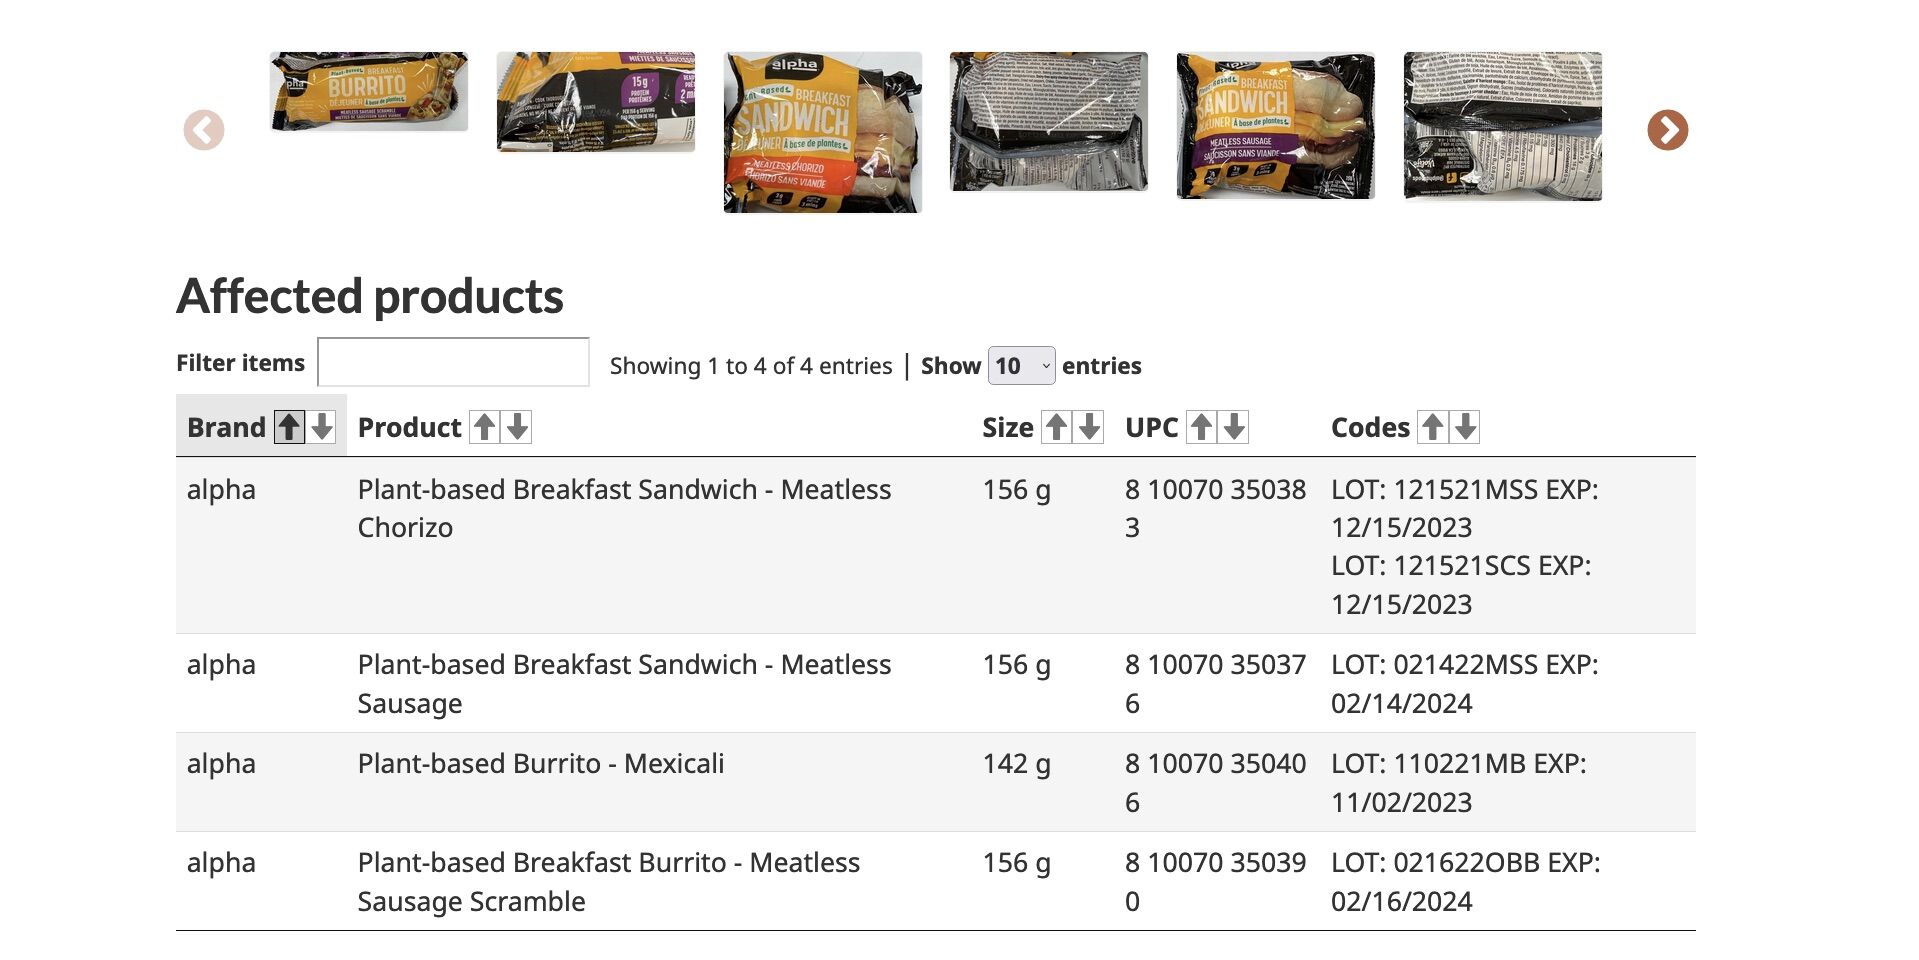Sort UPC column descending
Screen dimensions: 1919x960
[x=1234, y=427]
